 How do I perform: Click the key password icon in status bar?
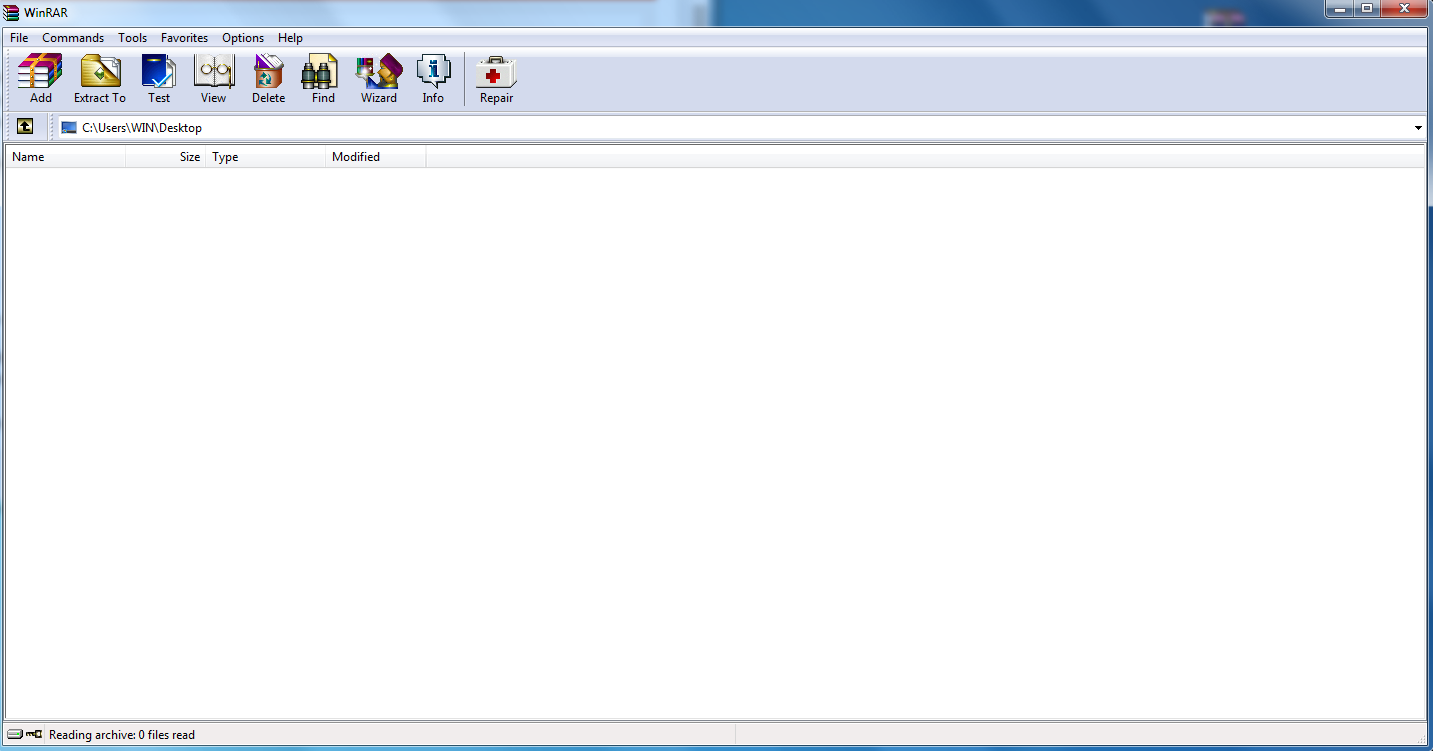click(x=34, y=735)
